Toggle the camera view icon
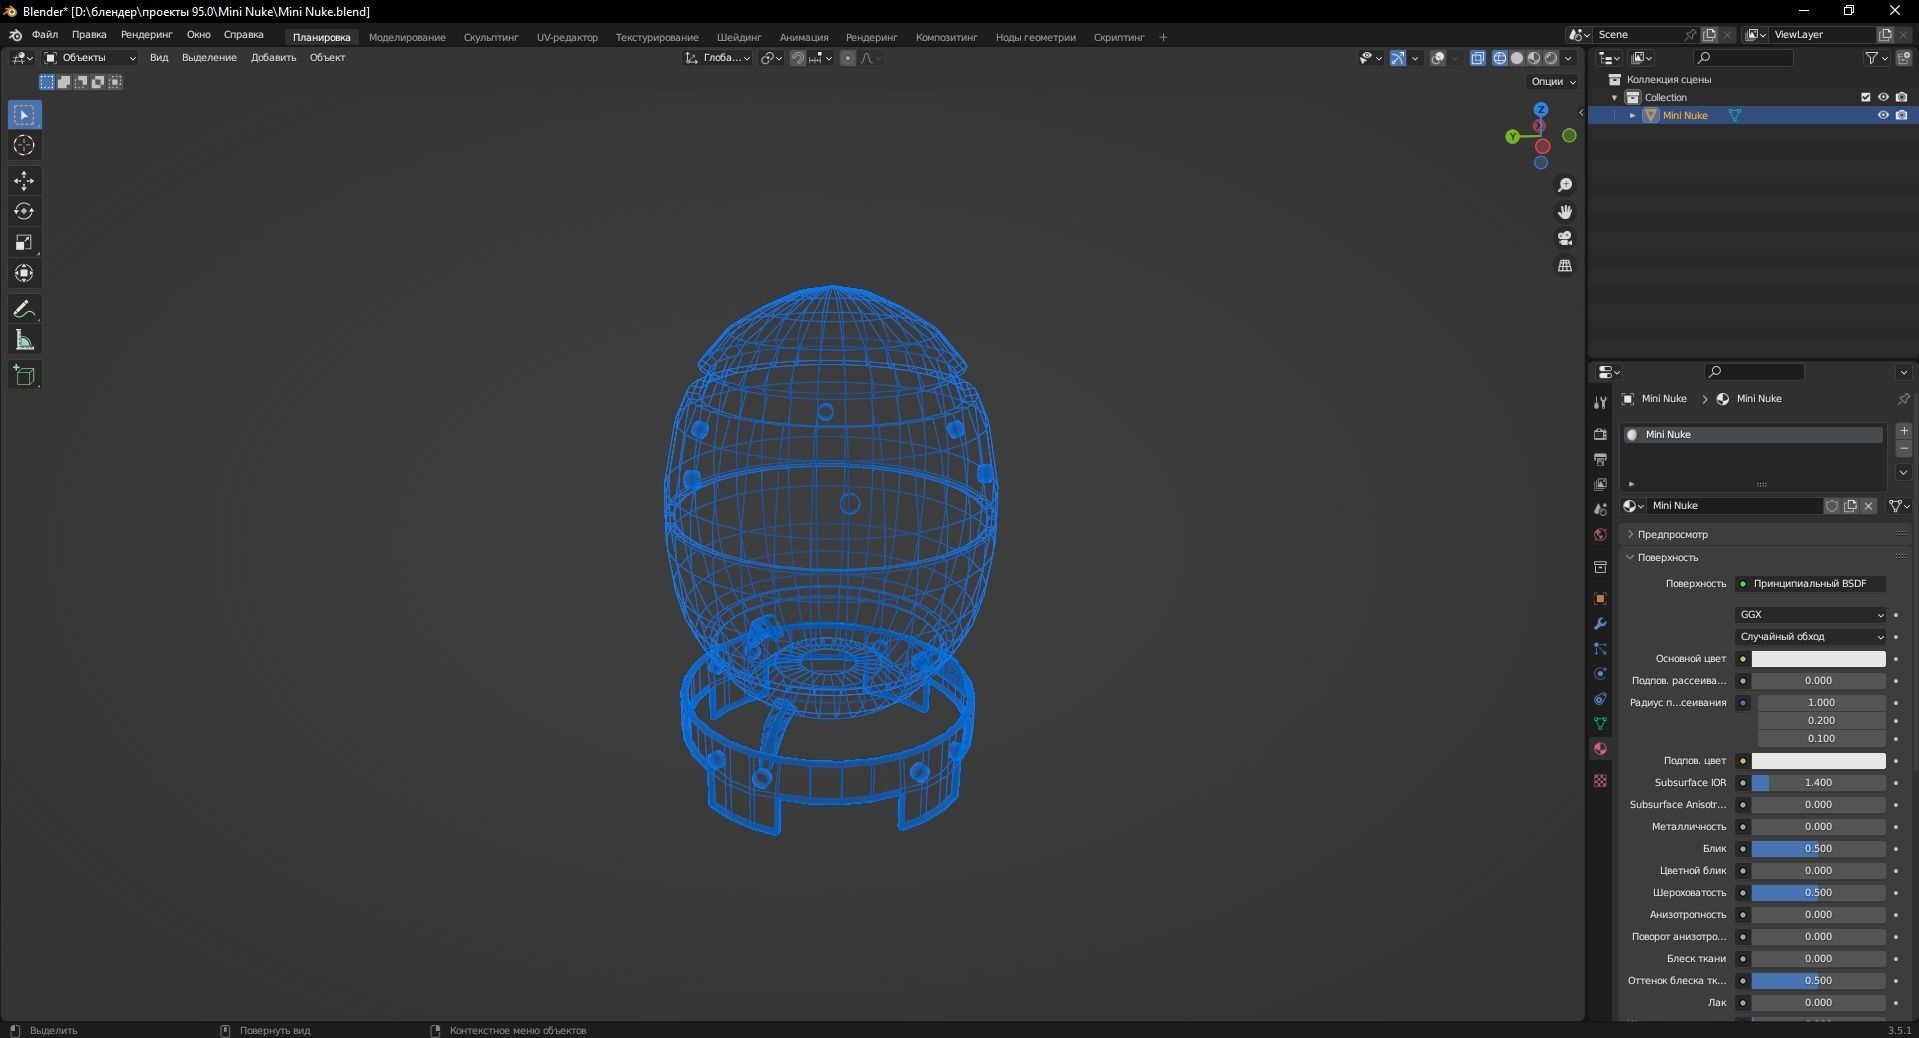The width and height of the screenshot is (1919, 1038). click(1565, 239)
